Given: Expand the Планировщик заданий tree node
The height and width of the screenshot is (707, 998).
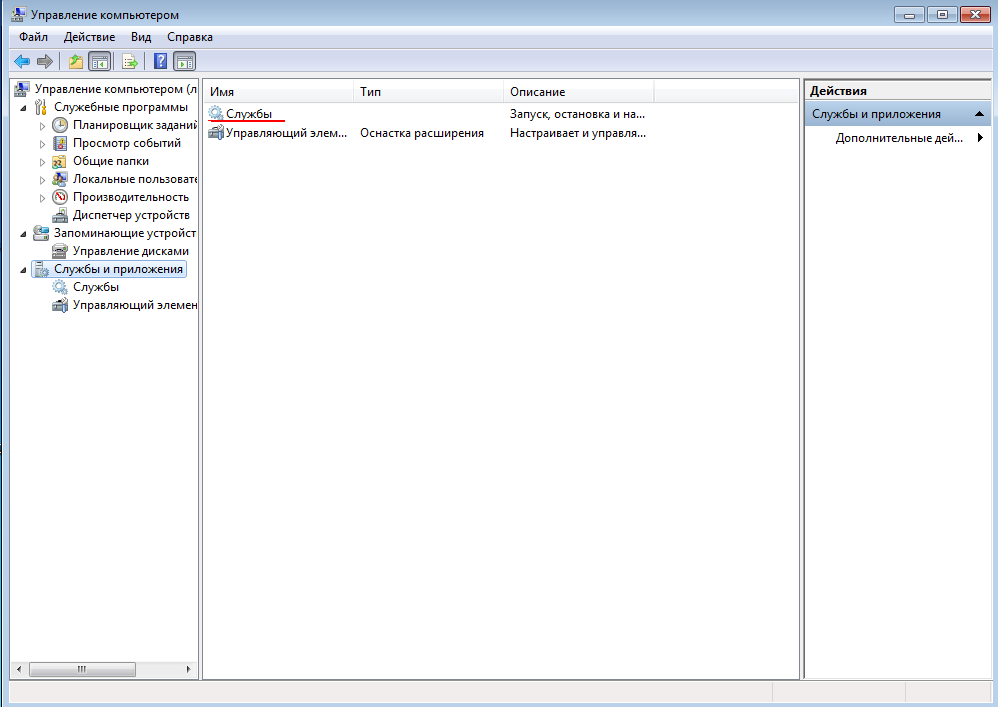Looking at the screenshot, I should (x=43, y=126).
